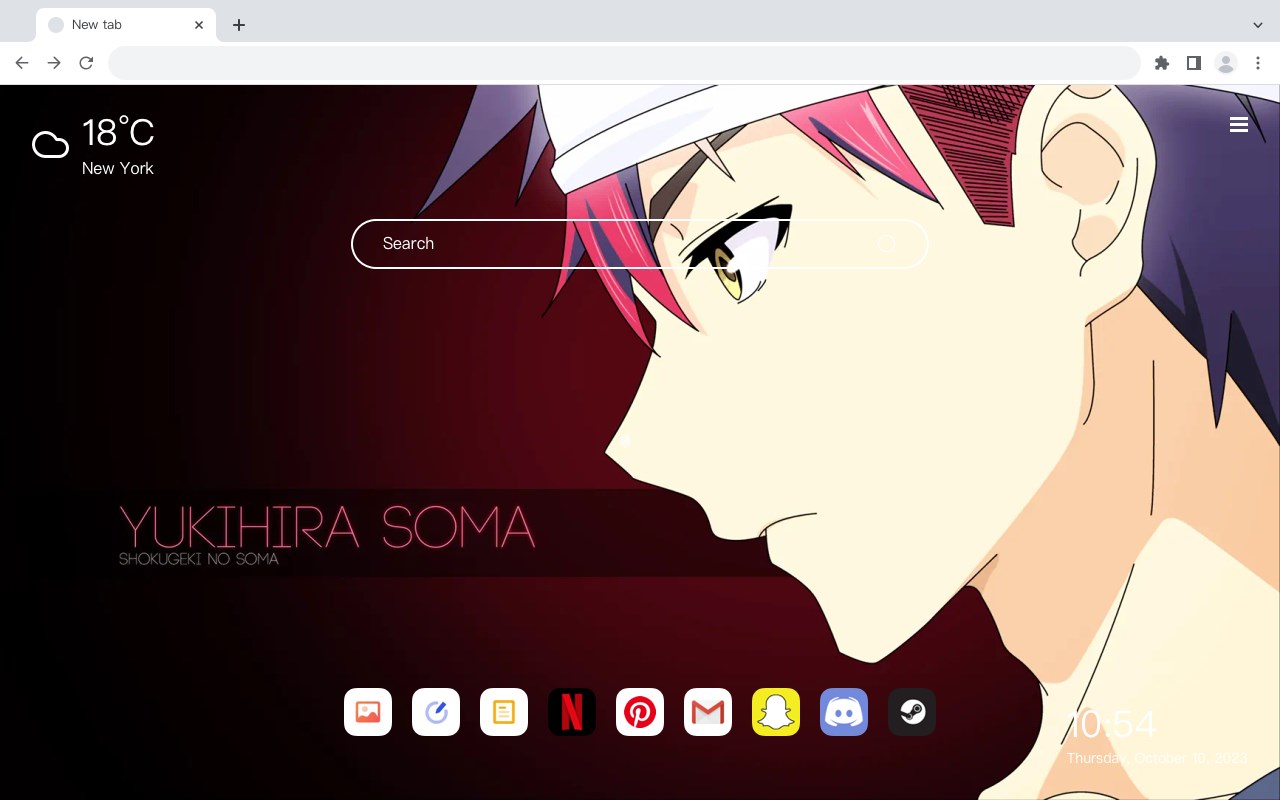Open the blue task-check shortcut icon

point(436,712)
